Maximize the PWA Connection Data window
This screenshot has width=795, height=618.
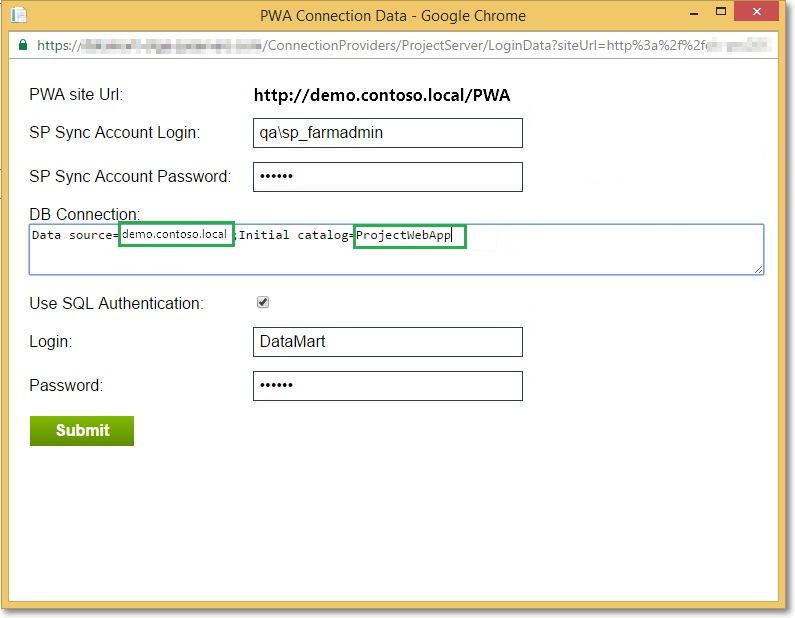click(x=720, y=12)
